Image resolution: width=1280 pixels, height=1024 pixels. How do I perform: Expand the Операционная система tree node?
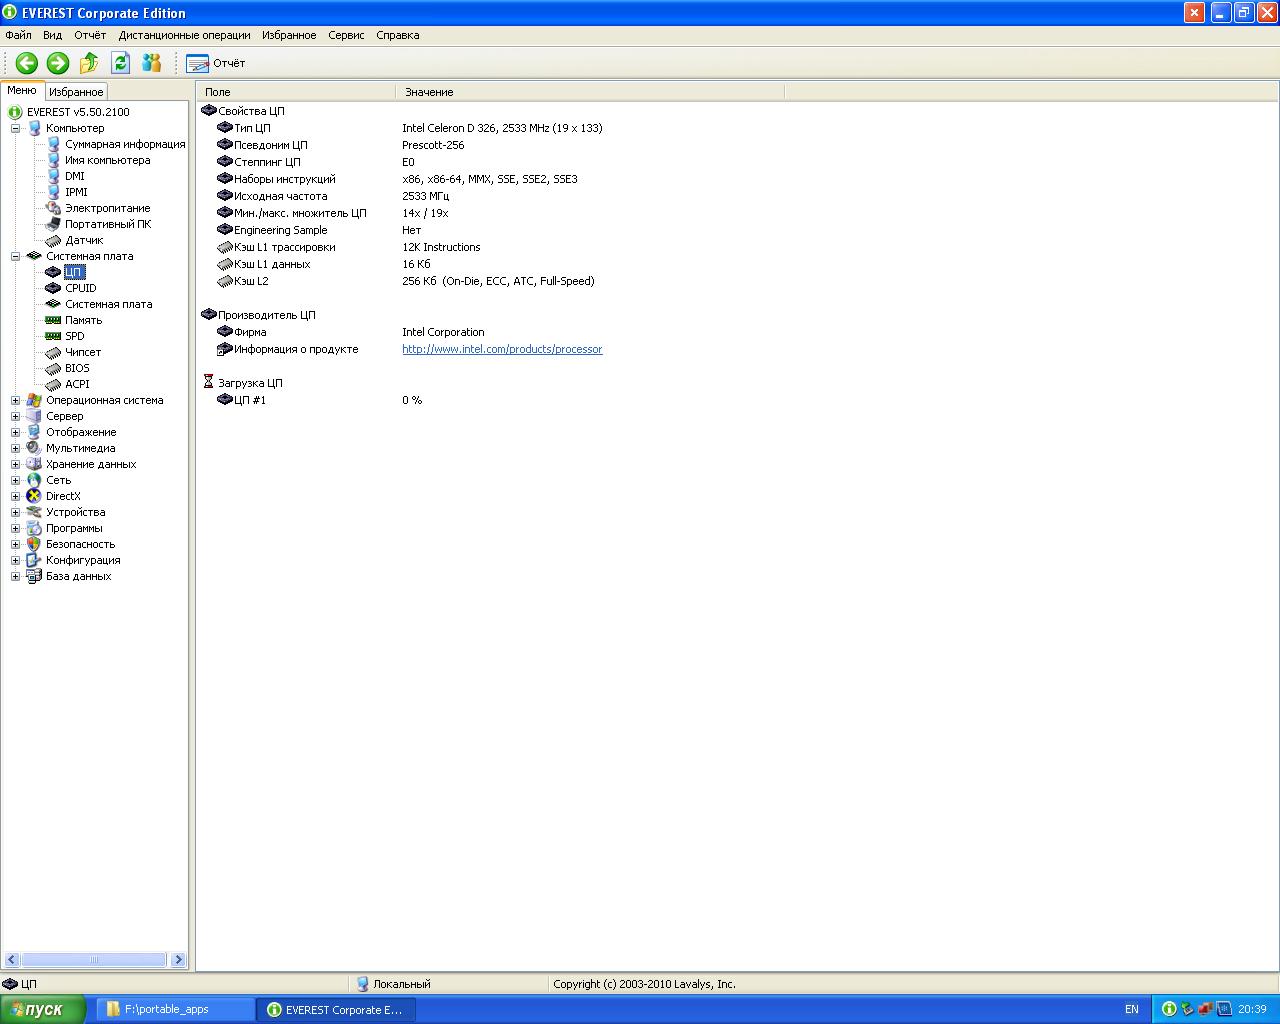pyautogui.click(x=15, y=400)
